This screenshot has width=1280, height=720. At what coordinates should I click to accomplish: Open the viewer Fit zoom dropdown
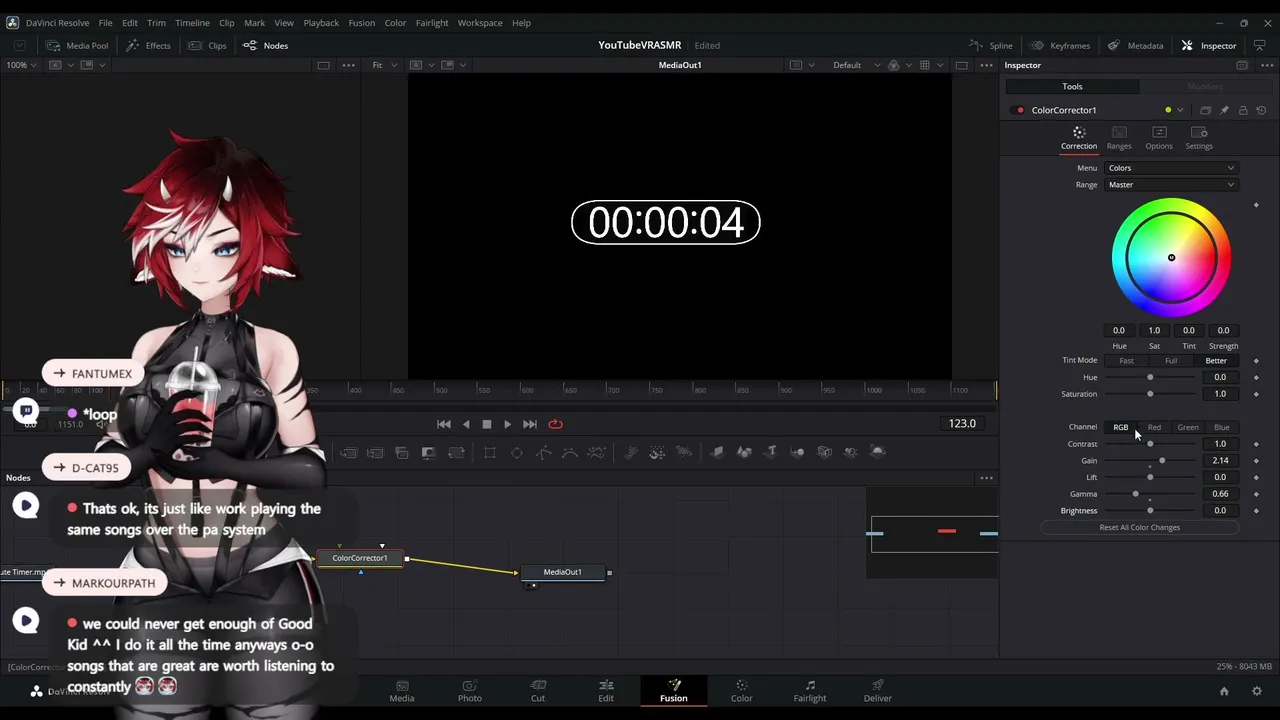pyautogui.click(x=383, y=65)
